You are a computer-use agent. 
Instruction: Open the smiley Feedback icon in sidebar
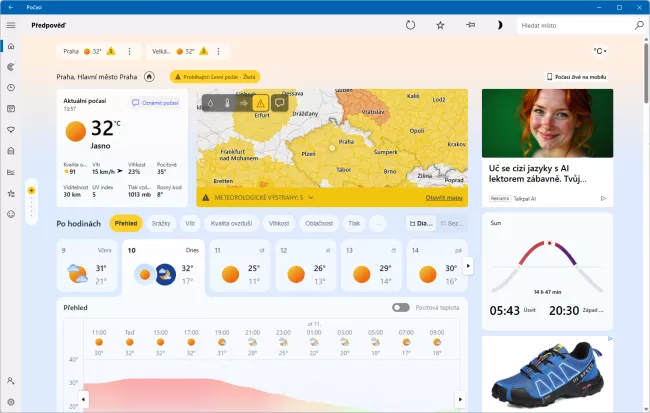coord(11,214)
